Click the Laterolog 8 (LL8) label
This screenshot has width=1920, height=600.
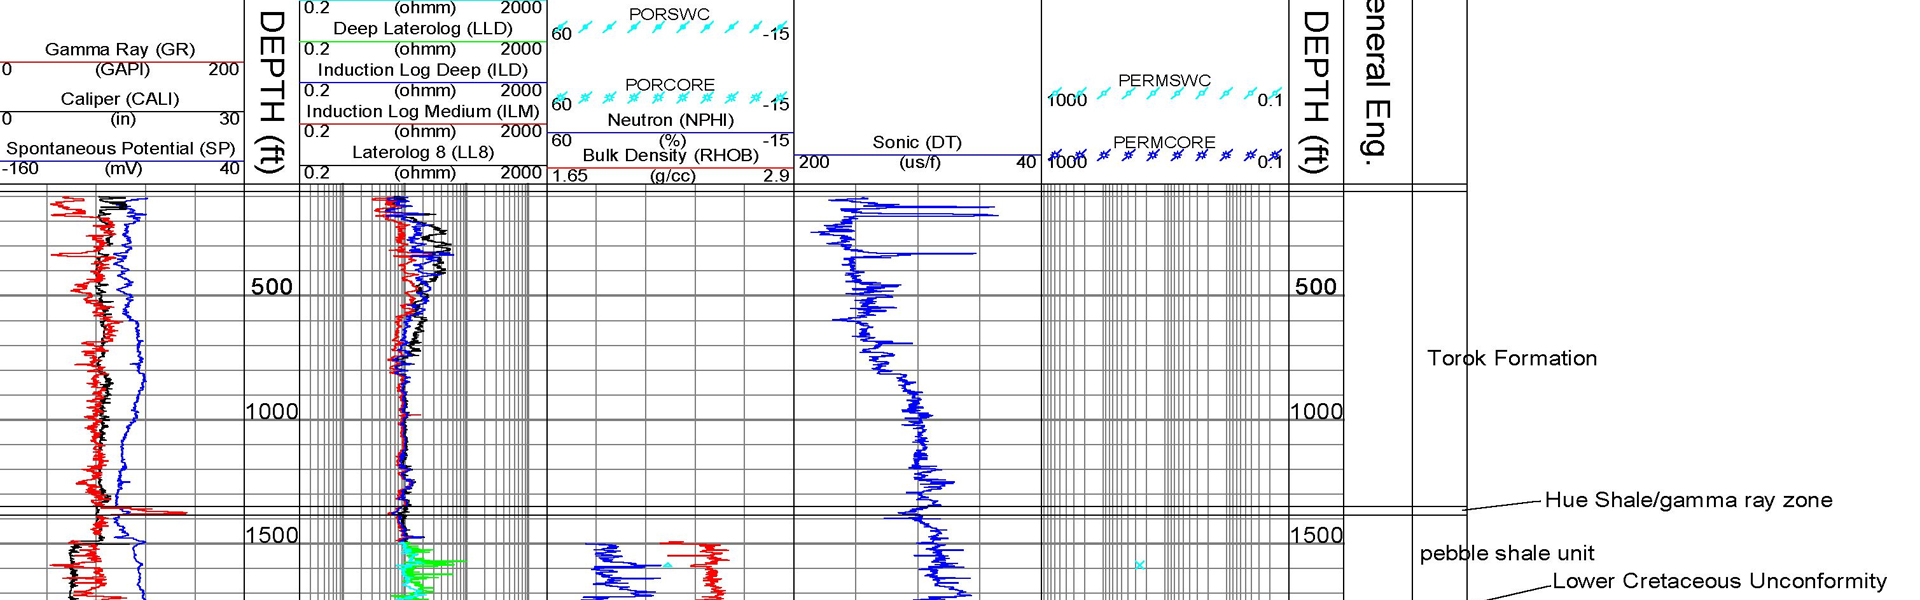(422, 152)
